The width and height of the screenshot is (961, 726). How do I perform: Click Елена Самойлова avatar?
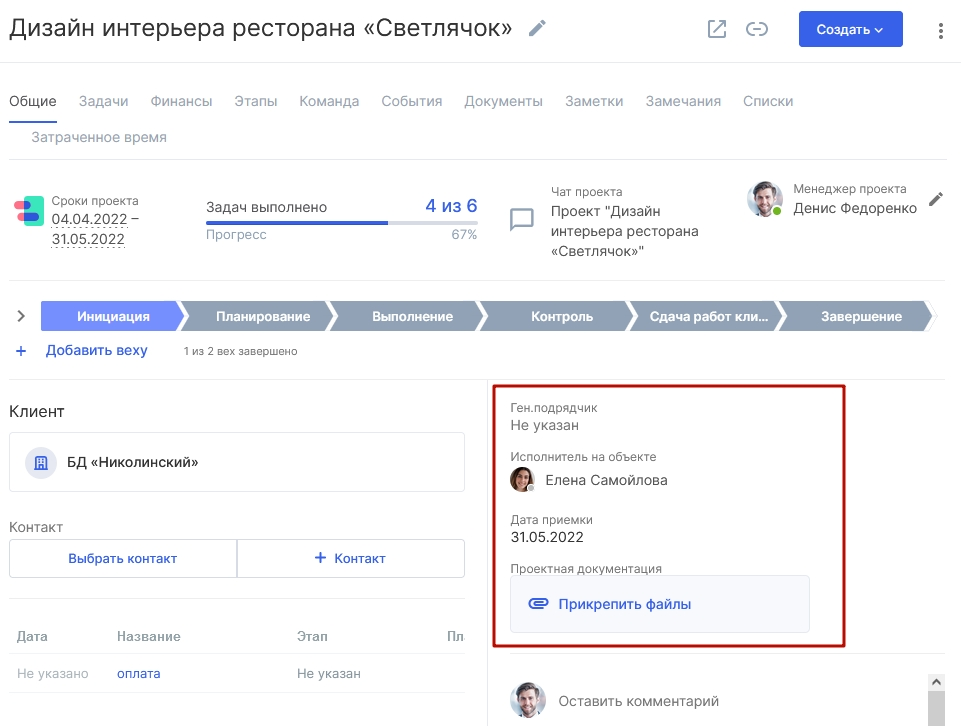coord(522,480)
